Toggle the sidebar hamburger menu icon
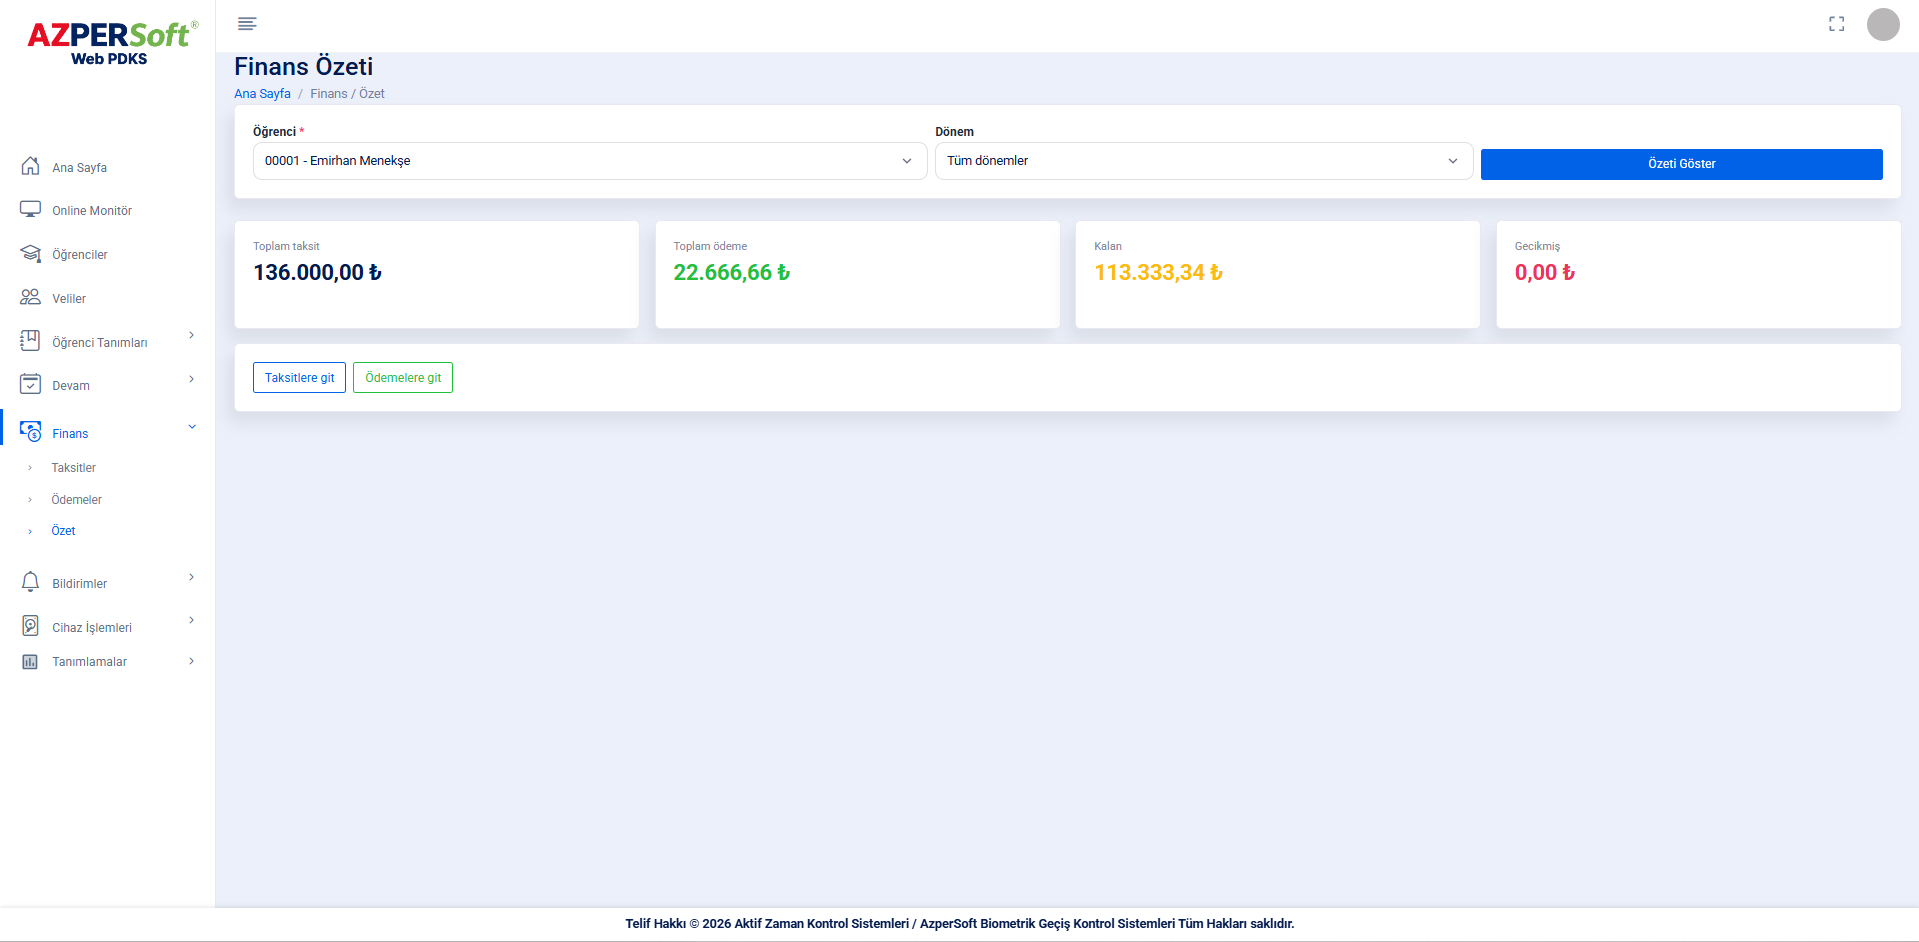 click(247, 24)
